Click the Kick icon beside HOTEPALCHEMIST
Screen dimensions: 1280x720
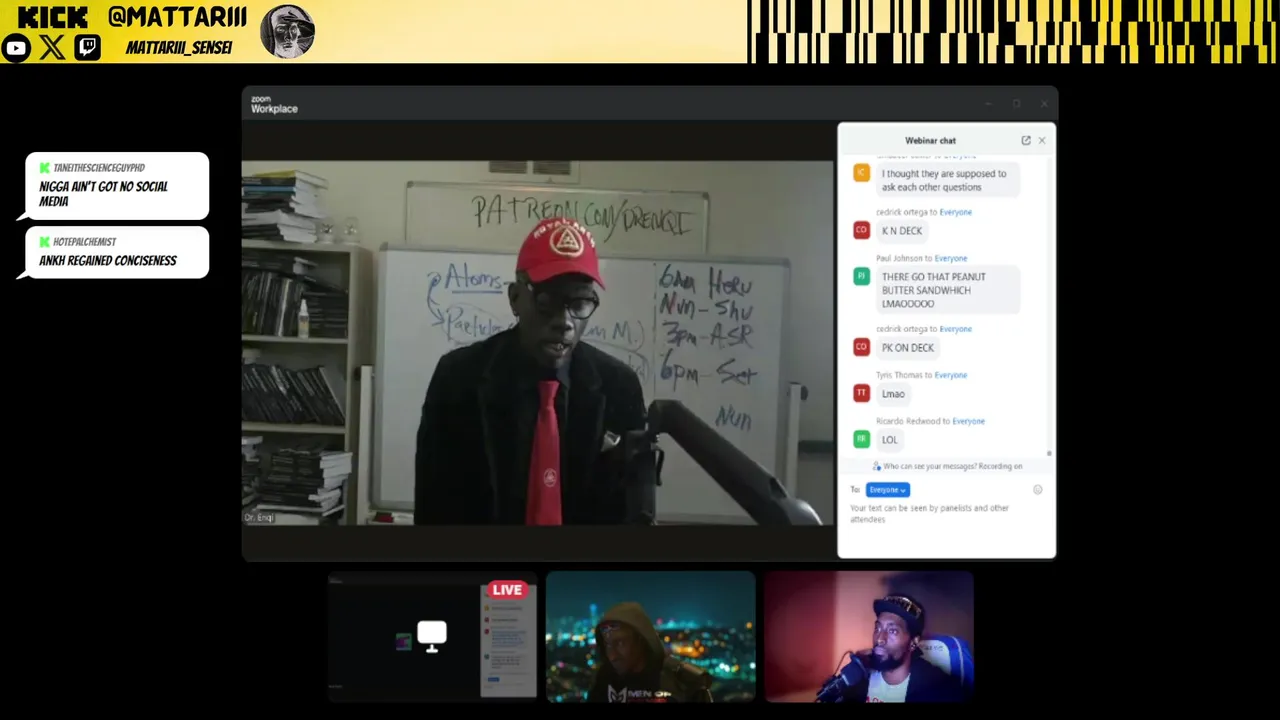click(45, 242)
